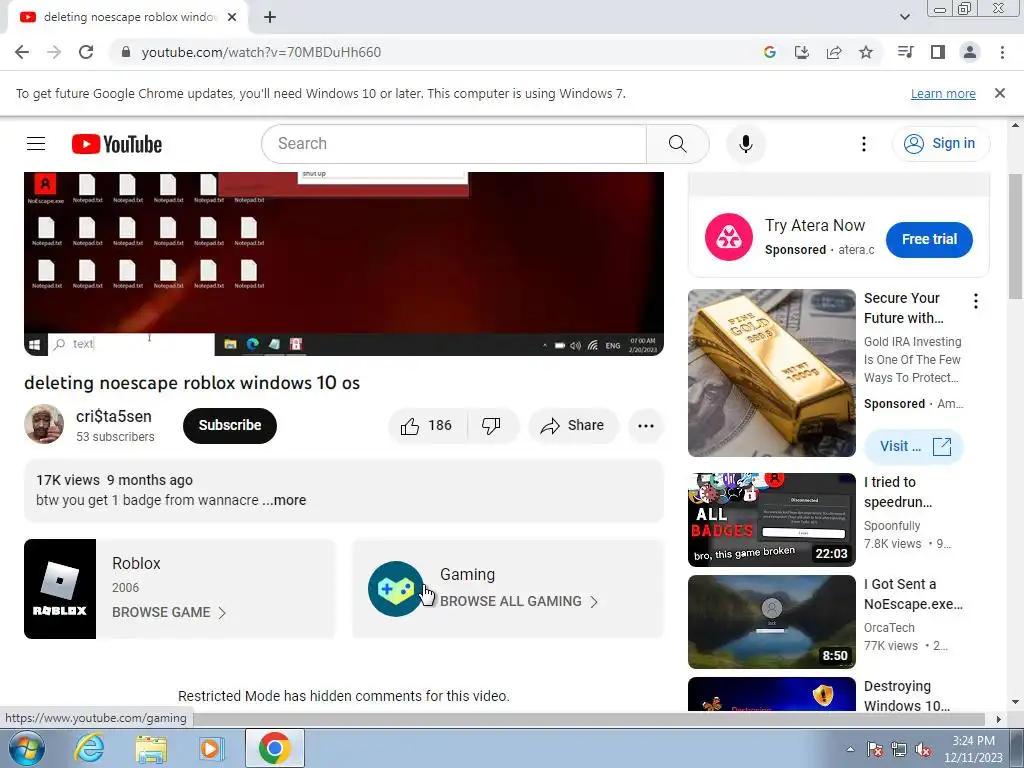Click the install/download page icon in address bar
The image size is (1024, 768).
[801, 52]
